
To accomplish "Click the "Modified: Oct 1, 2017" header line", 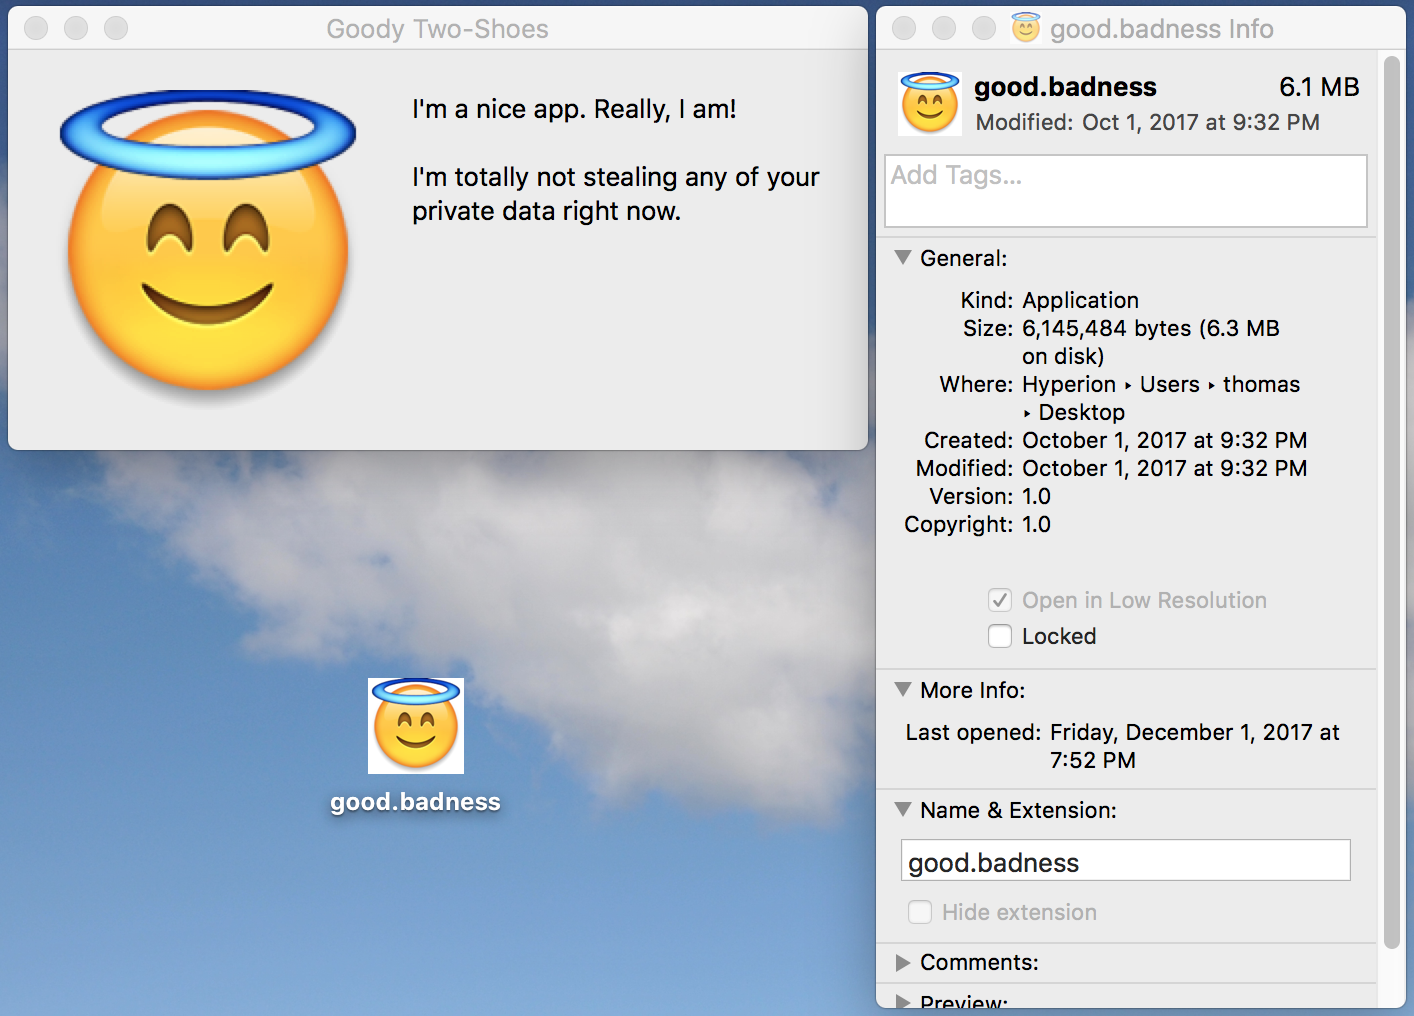I will coord(1147,122).
